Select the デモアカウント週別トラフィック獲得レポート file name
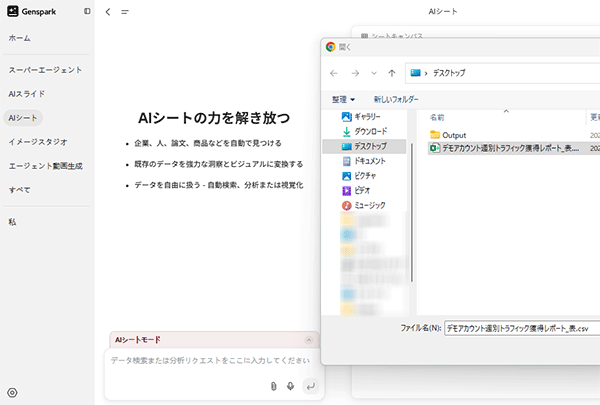Viewport: 600px width, 405px height. pyautogui.click(x=510, y=148)
